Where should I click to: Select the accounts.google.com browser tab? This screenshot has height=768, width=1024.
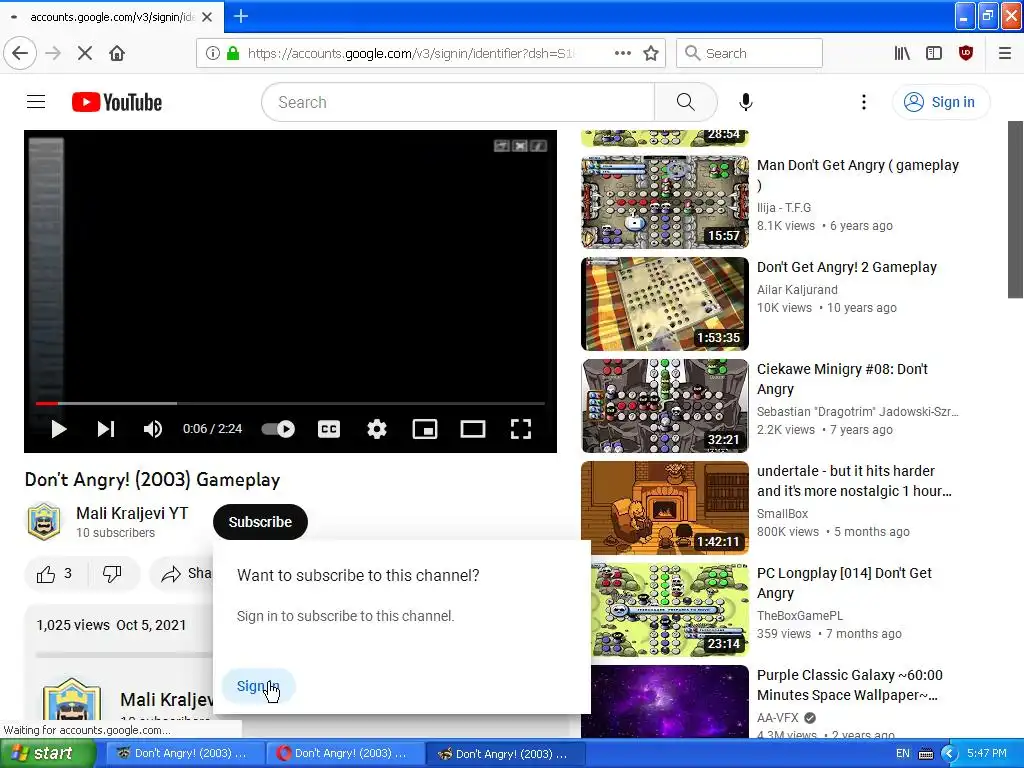click(112, 17)
